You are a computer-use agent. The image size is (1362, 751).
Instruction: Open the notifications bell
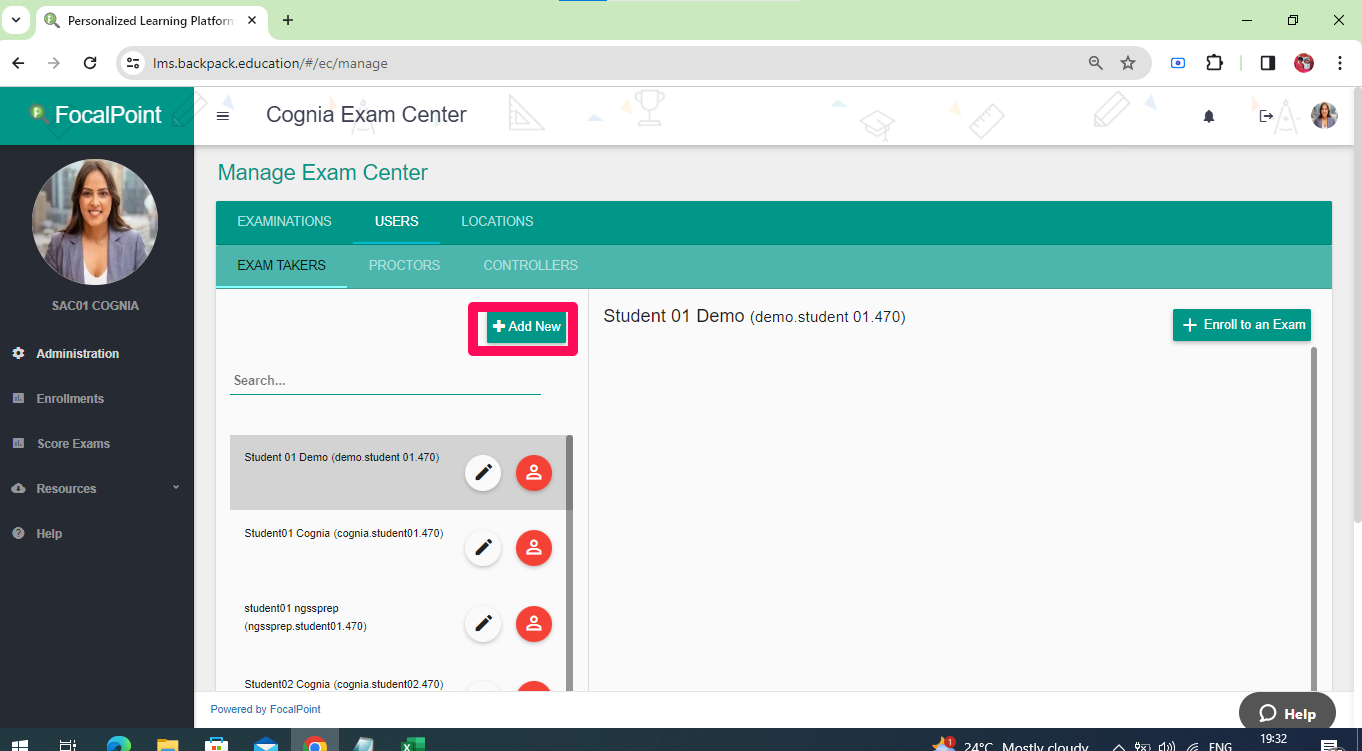pyautogui.click(x=1209, y=116)
